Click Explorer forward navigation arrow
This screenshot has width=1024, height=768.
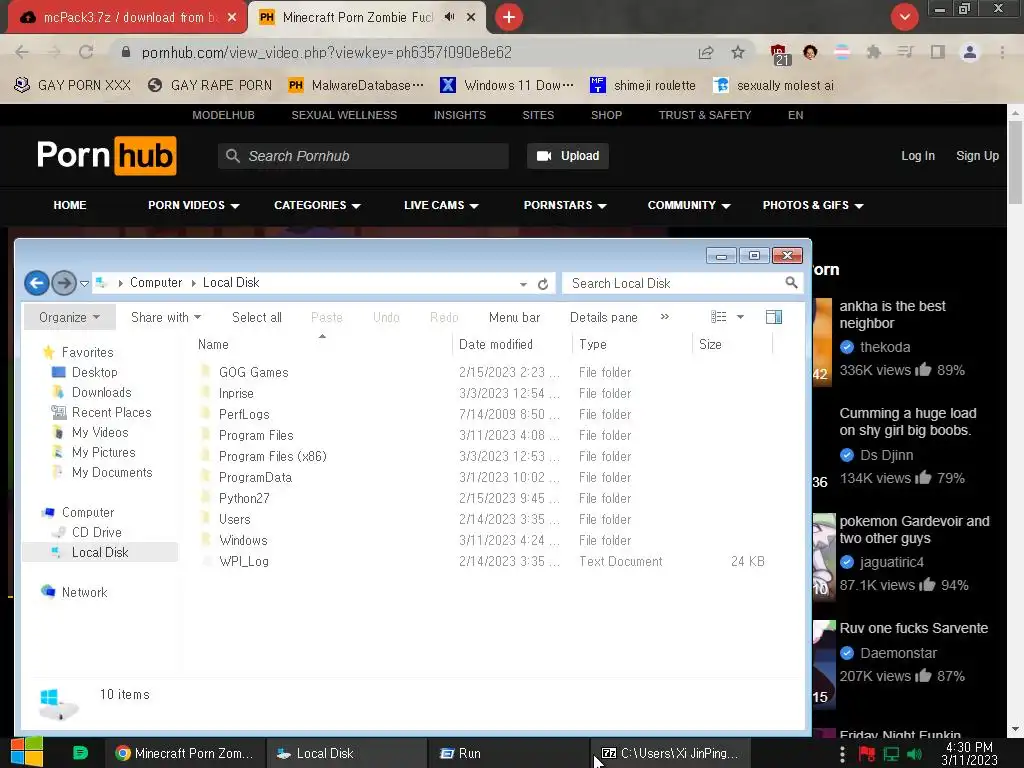pos(63,283)
